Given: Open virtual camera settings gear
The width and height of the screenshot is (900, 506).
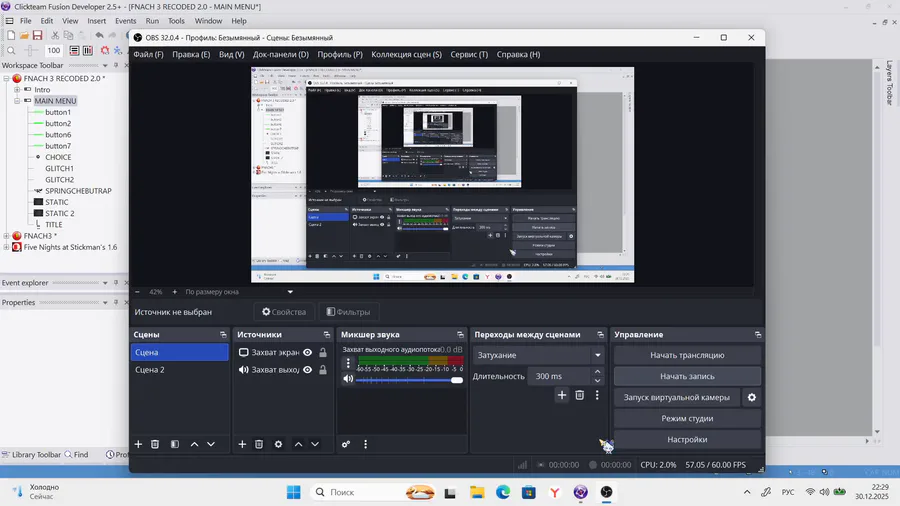Looking at the screenshot, I should [751, 397].
